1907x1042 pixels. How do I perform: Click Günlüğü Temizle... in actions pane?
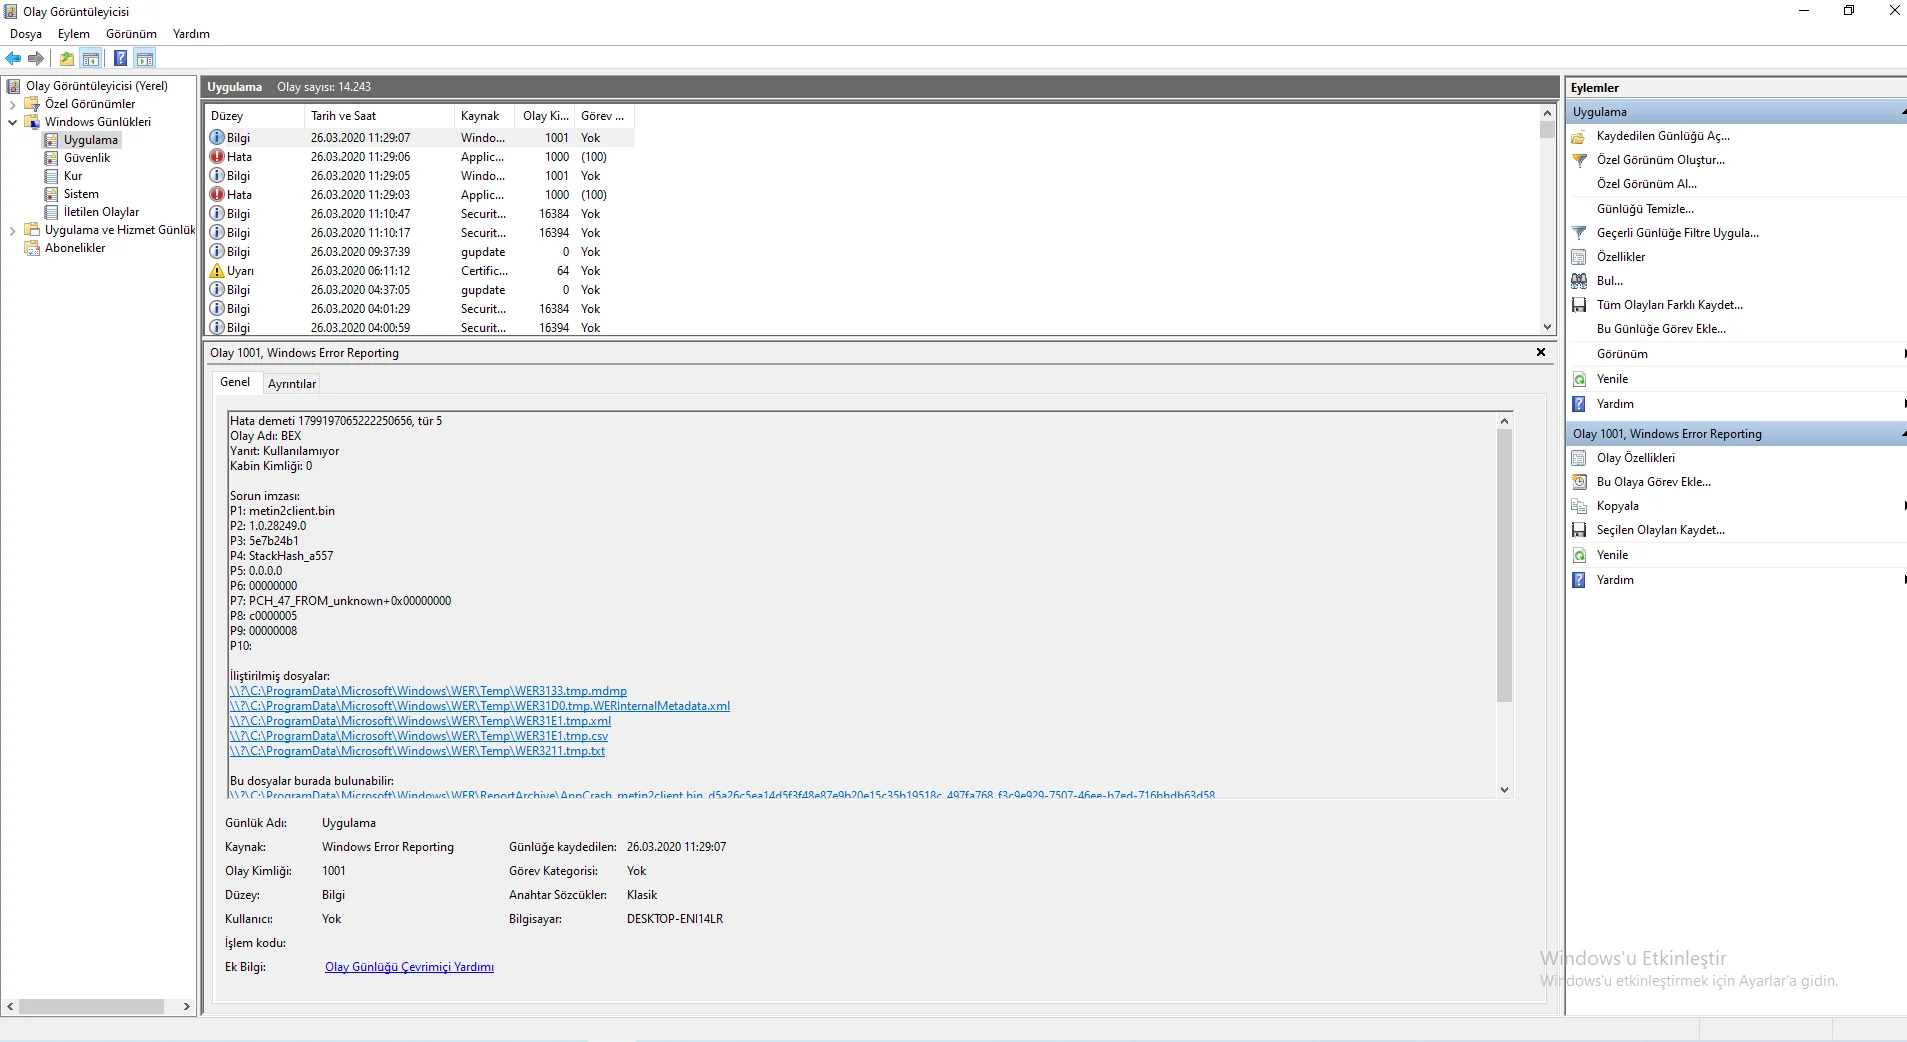click(1645, 209)
